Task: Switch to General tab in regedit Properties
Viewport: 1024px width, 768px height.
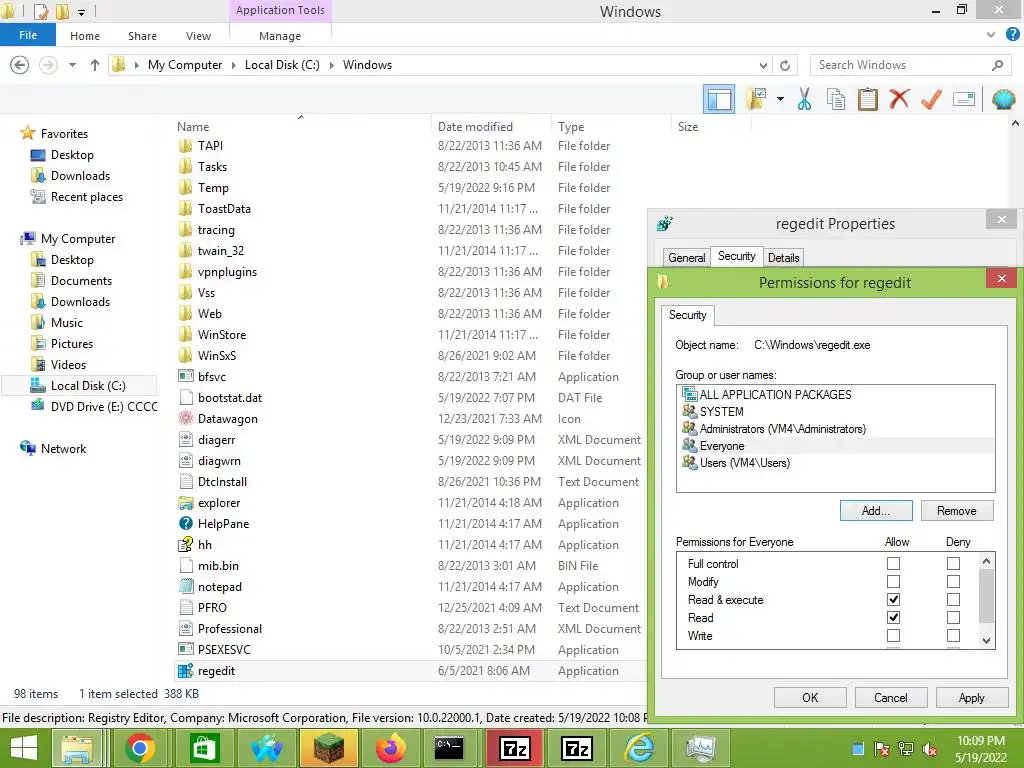Action: click(x=686, y=257)
